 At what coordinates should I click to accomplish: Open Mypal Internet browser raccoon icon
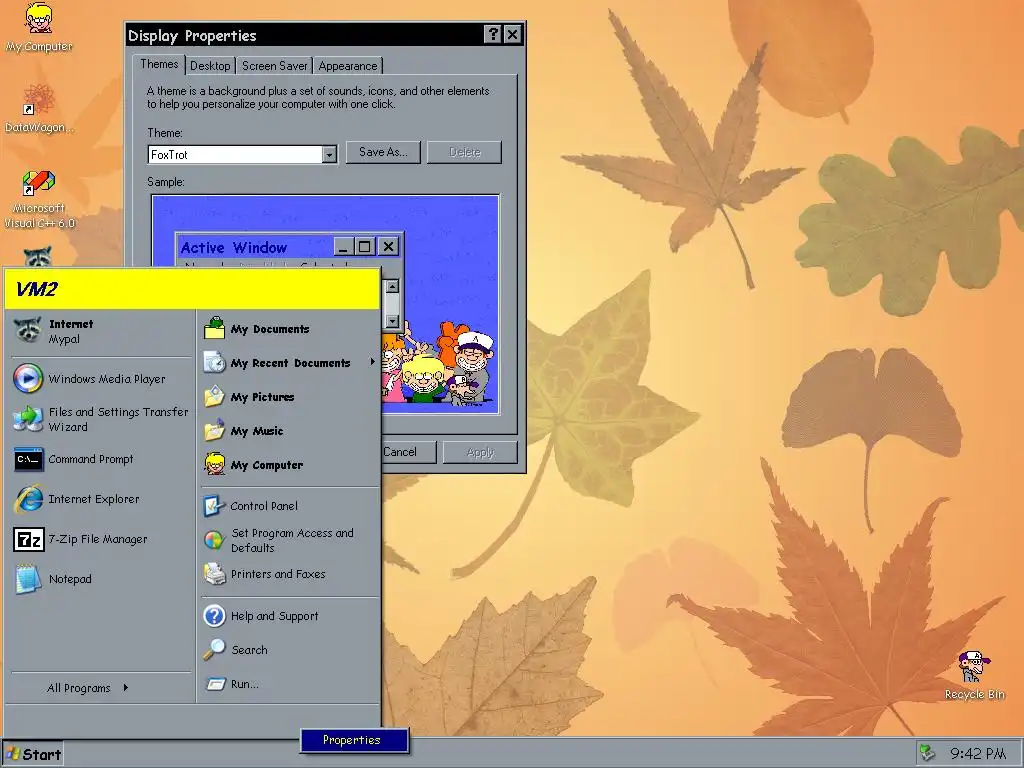point(28,331)
